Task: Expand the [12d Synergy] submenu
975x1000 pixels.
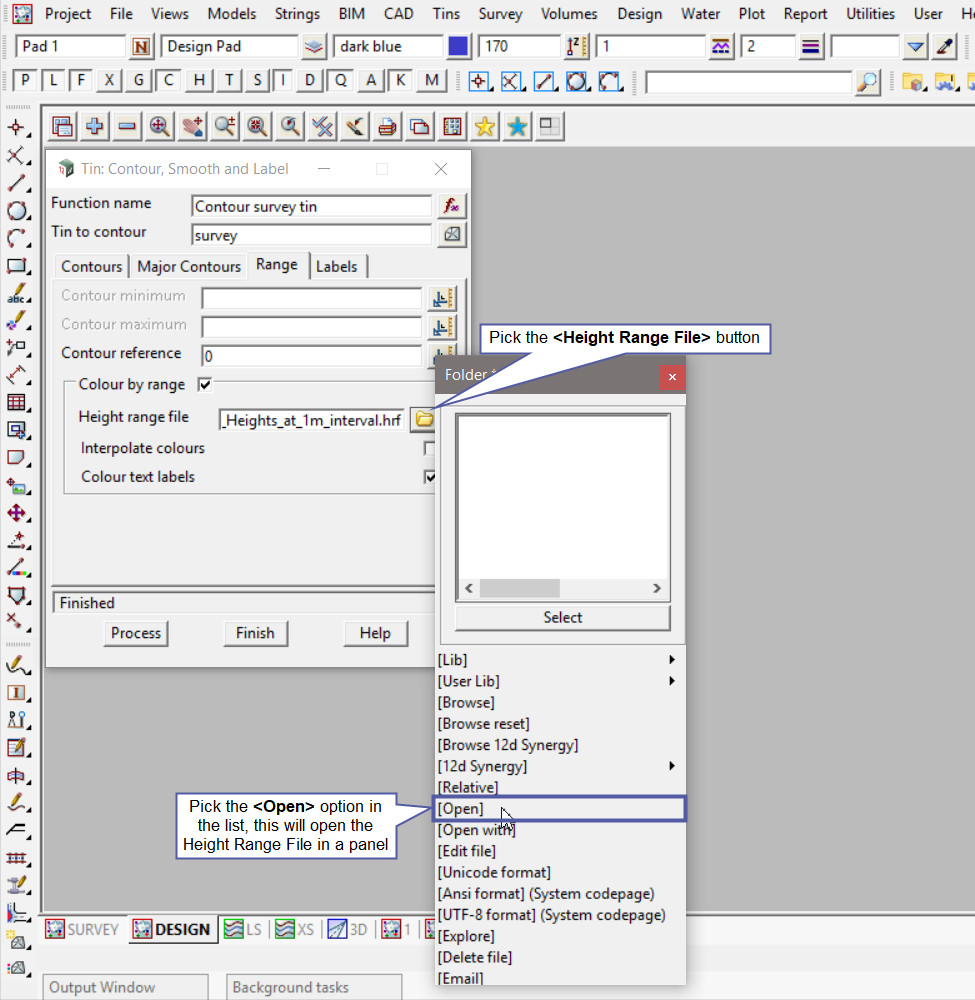Action: coord(672,766)
